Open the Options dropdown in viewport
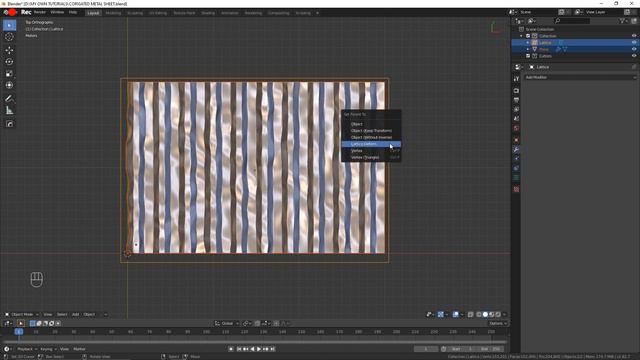This screenshot has height=360, width=640. [x=498, y=324]
